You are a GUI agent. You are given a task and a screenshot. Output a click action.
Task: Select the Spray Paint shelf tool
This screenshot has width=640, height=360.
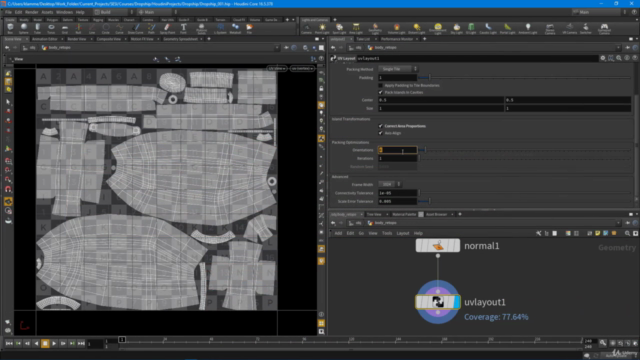pyautogui.click(x=167, y=29)
